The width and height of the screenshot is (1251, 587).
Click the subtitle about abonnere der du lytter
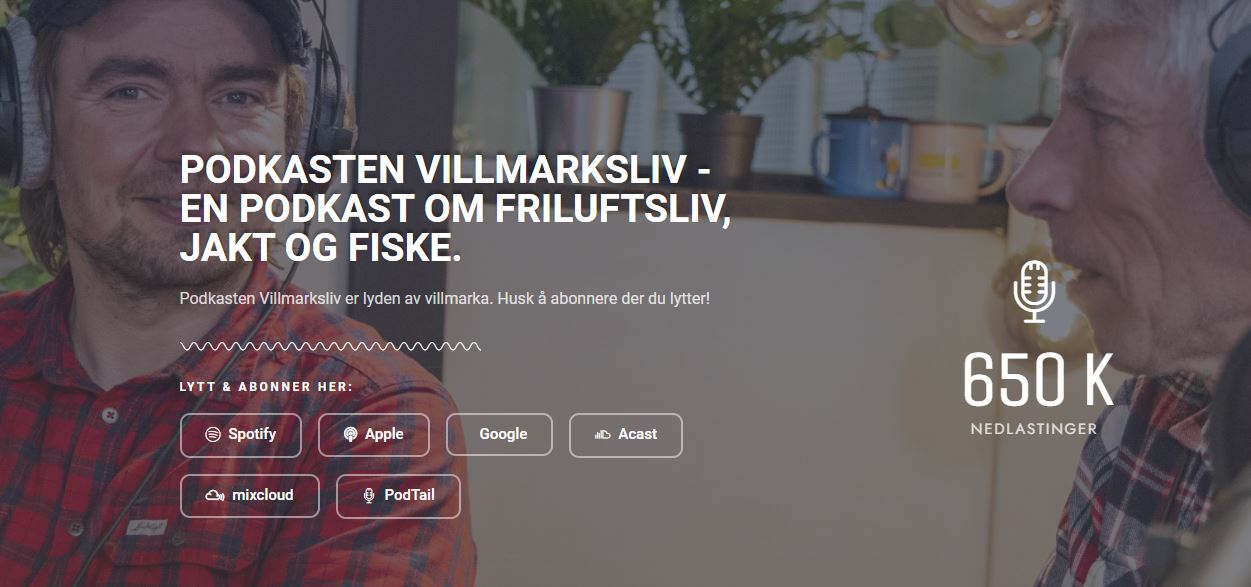pos(445,299)
